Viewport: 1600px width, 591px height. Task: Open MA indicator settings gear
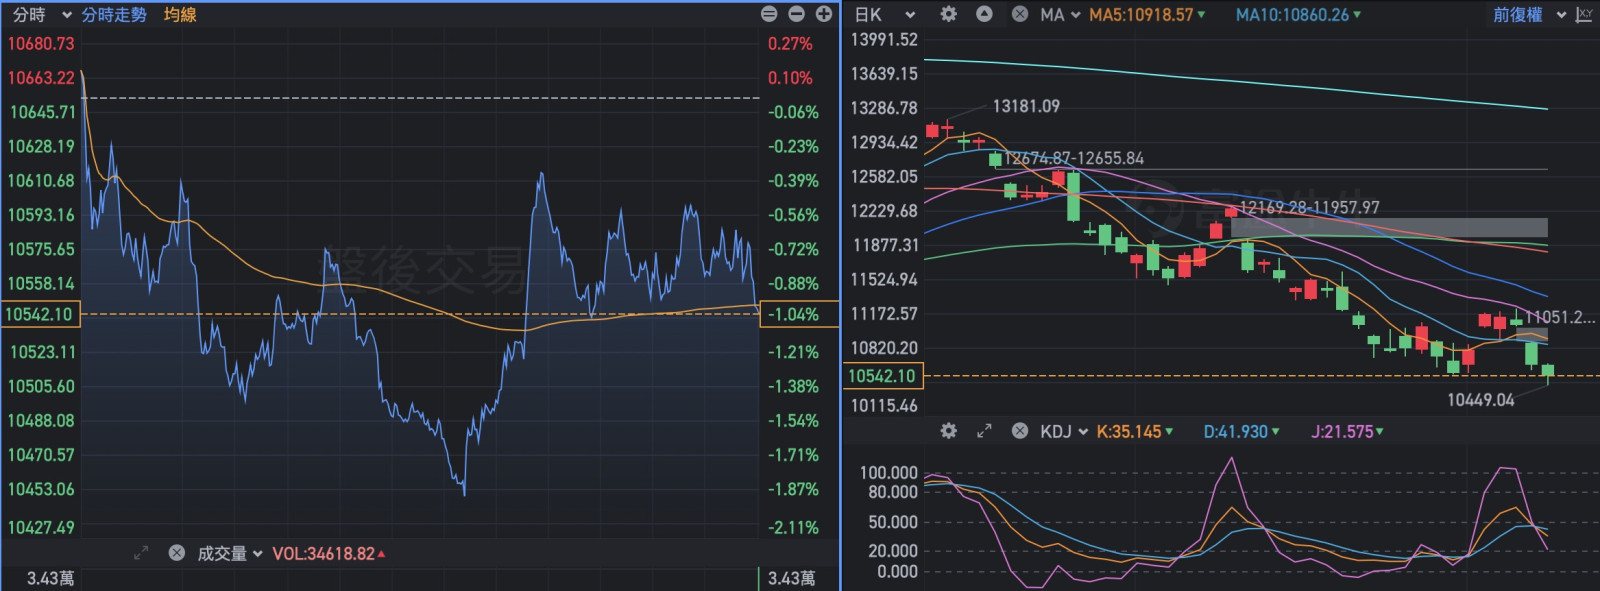point(948,14)
